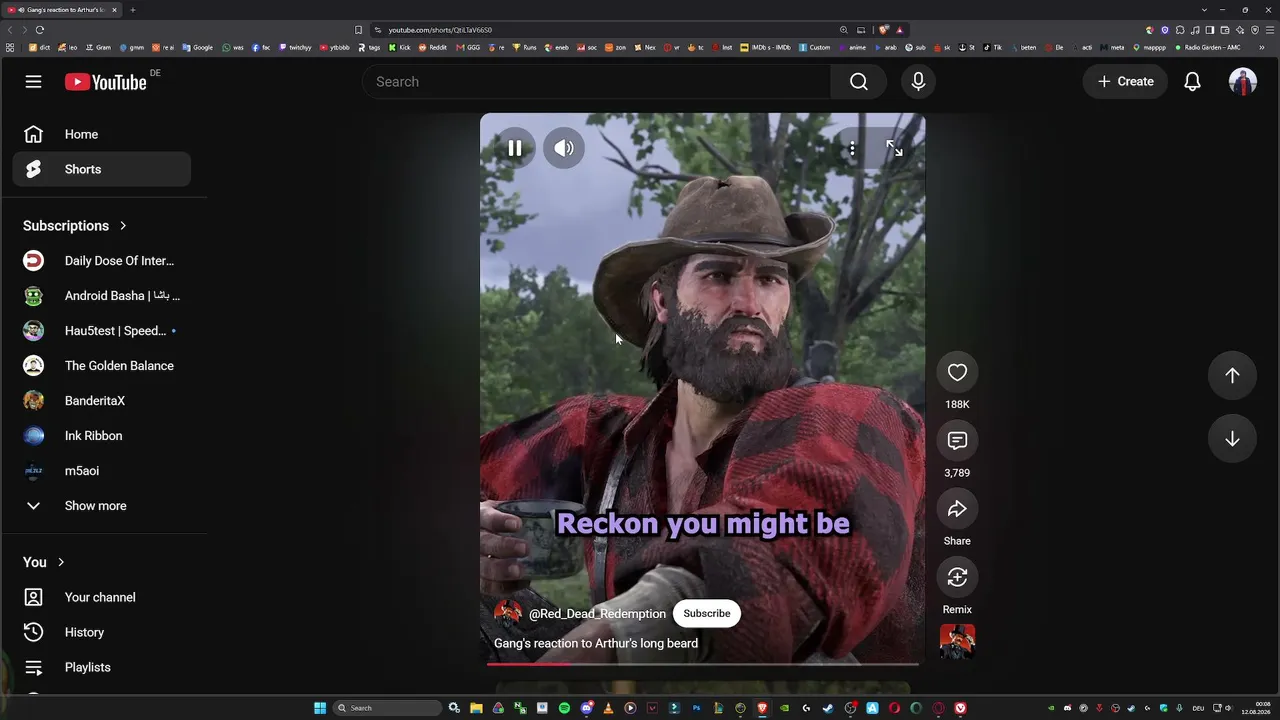The image size is (1280, 720).
Task: Open the Windows Start menu
Action: pos(320,708)
